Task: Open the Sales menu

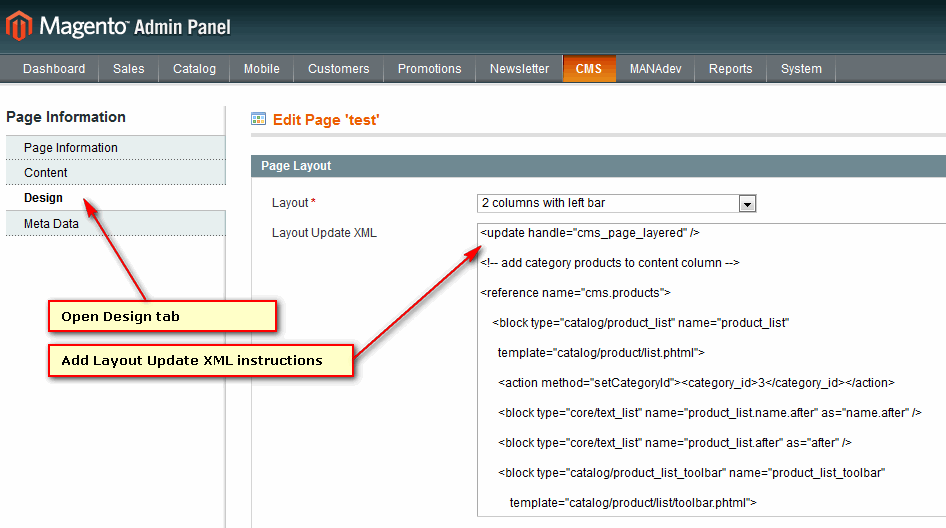Action: (x=129, y=69)
